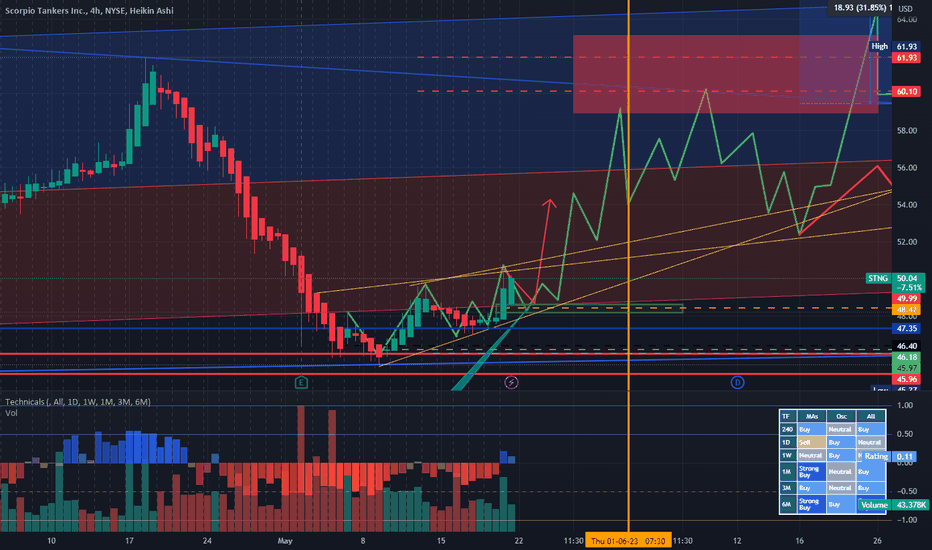Viewport: 932px width, 550px height.
Task: Click the blue 47.35 price label
Action: tap(907, 328)
